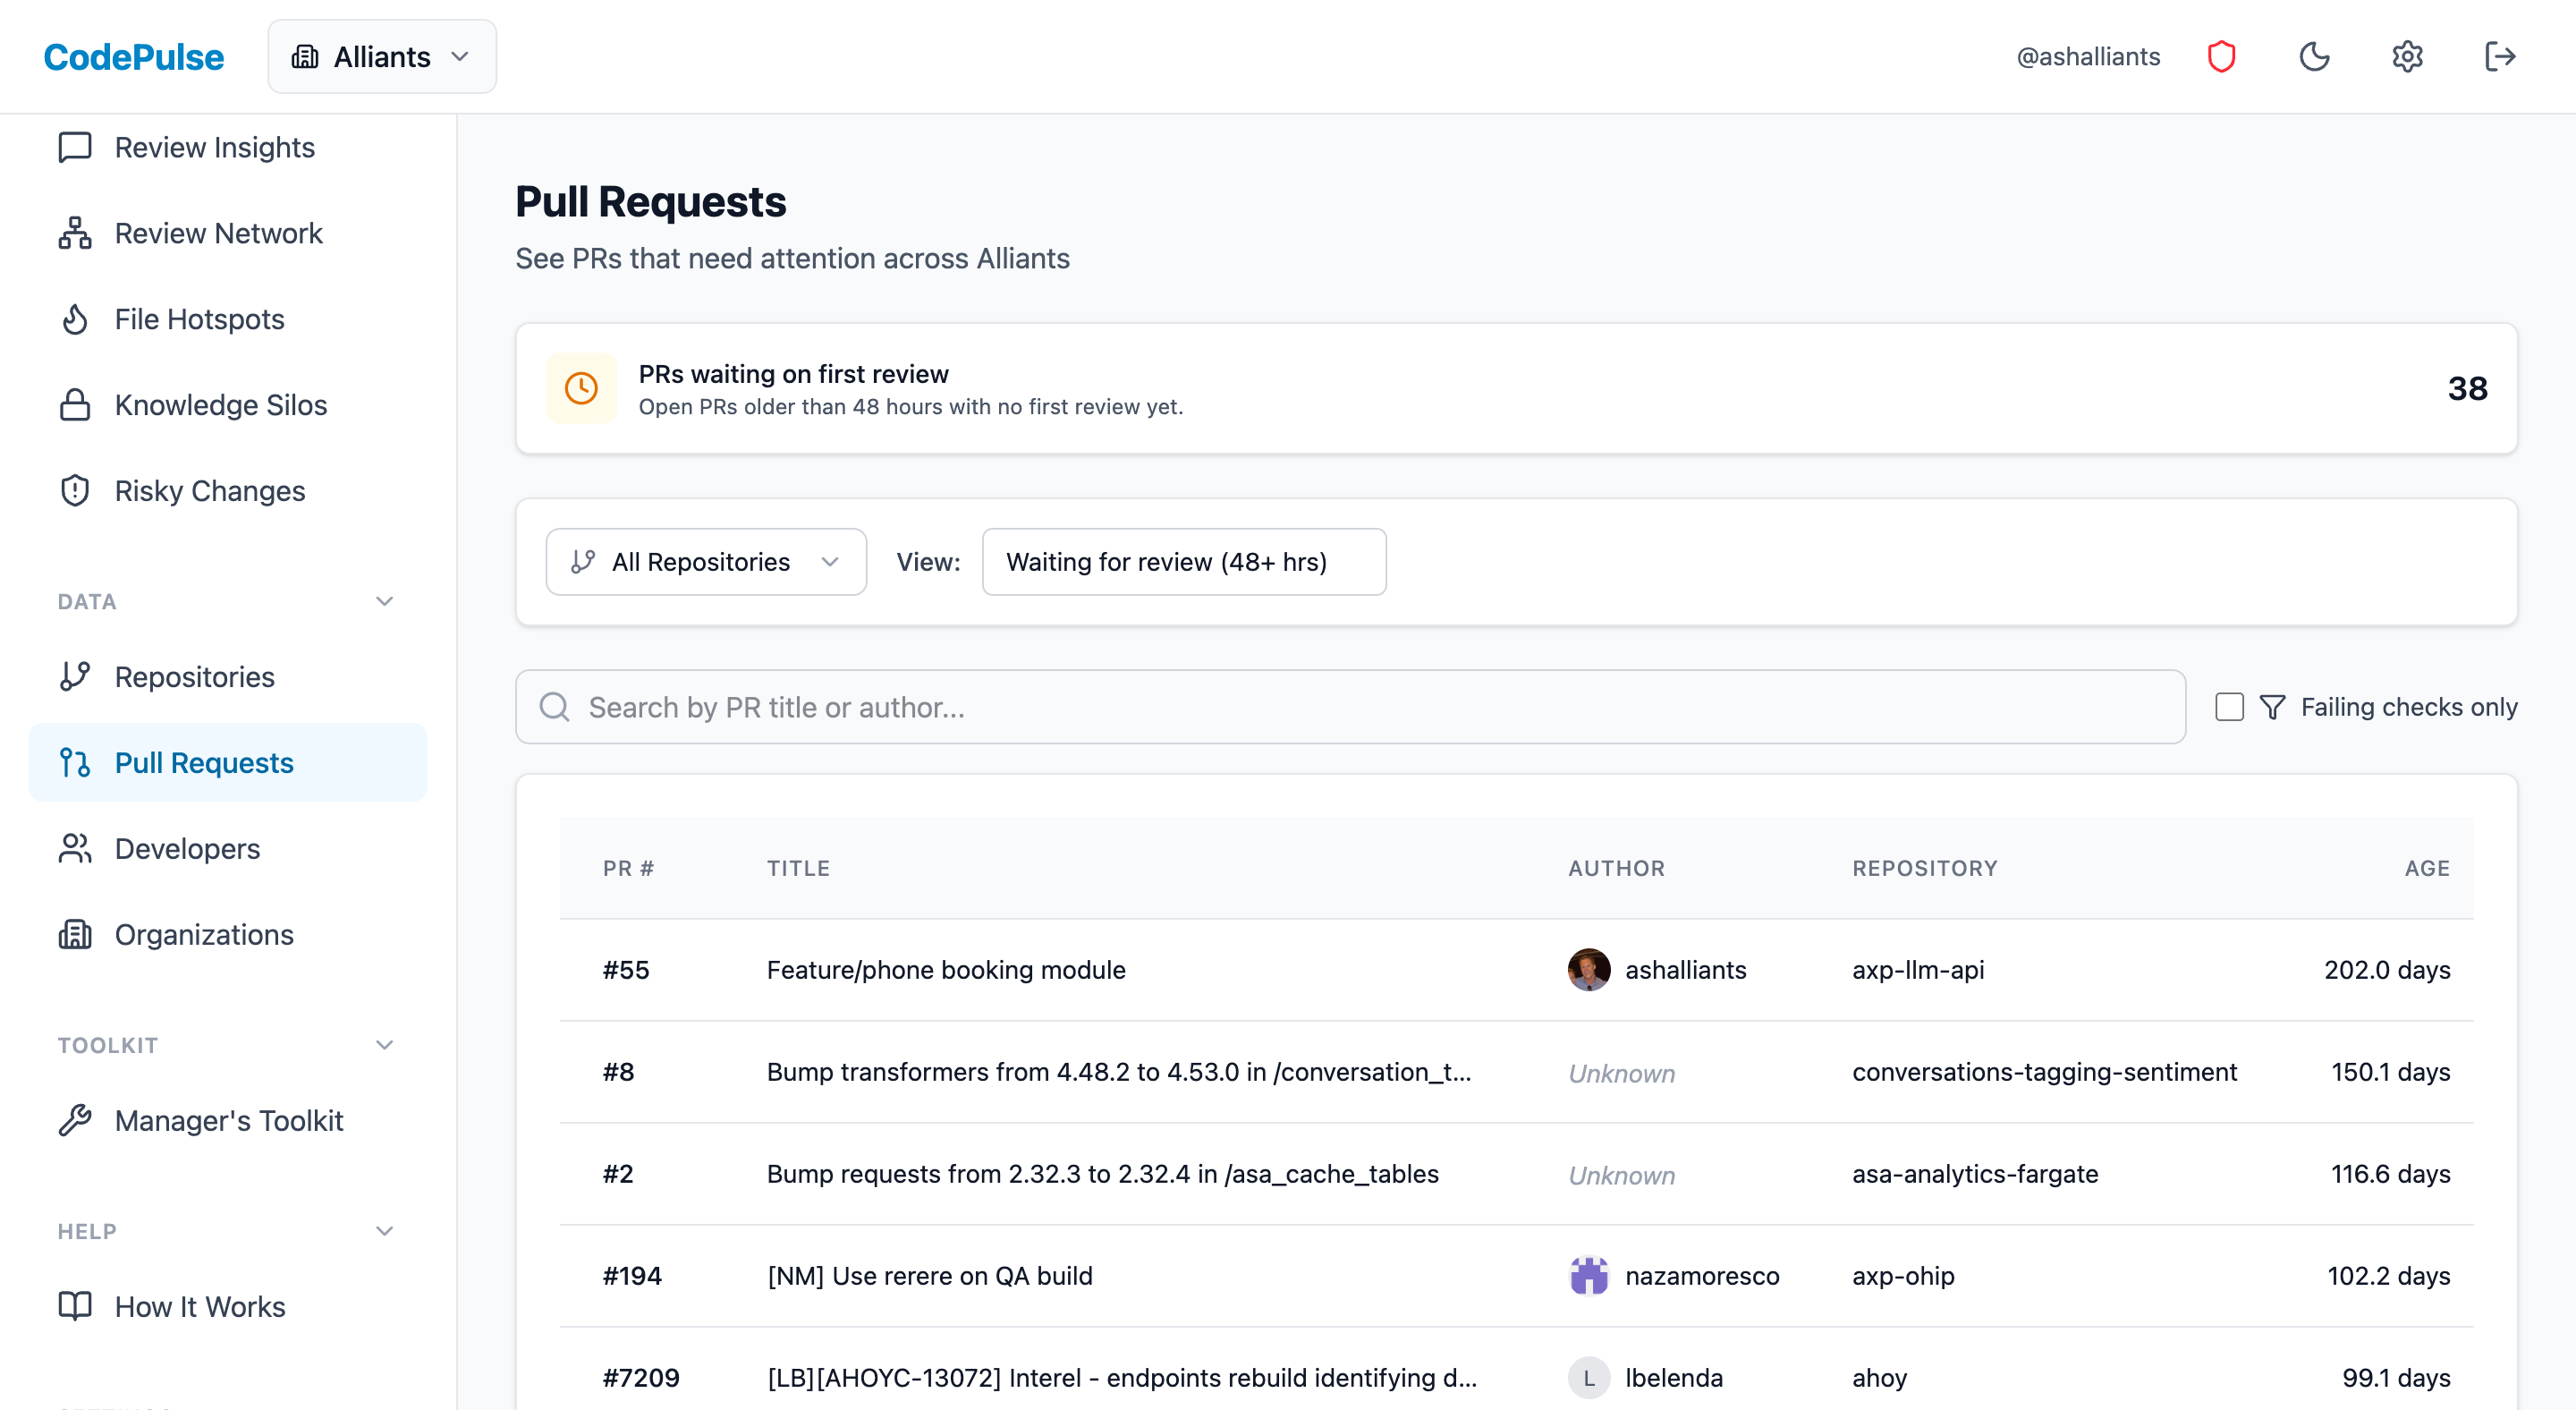
Task: Check Risky Changes
Action: click(x=209, y=491)
